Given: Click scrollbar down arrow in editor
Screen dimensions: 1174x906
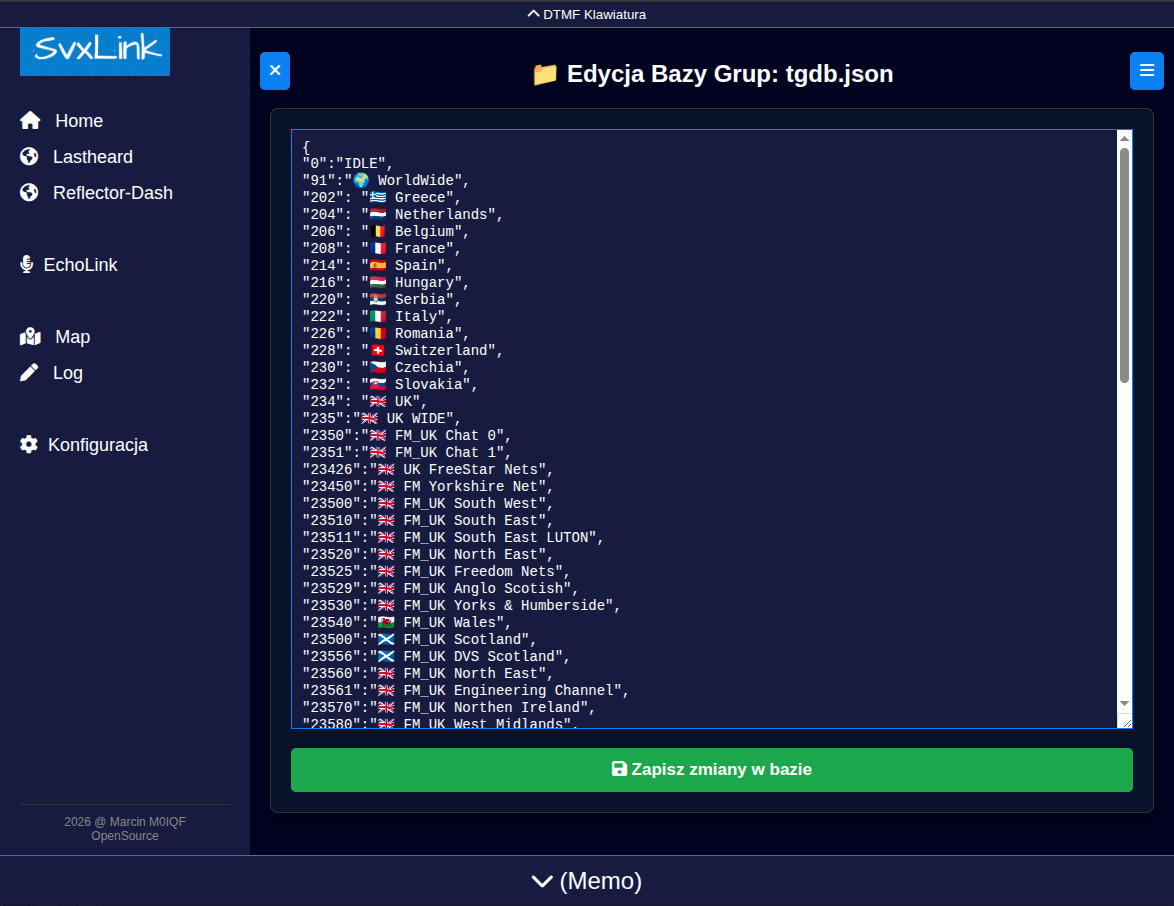Looking at the screenshot, I should pos(1124,704).
